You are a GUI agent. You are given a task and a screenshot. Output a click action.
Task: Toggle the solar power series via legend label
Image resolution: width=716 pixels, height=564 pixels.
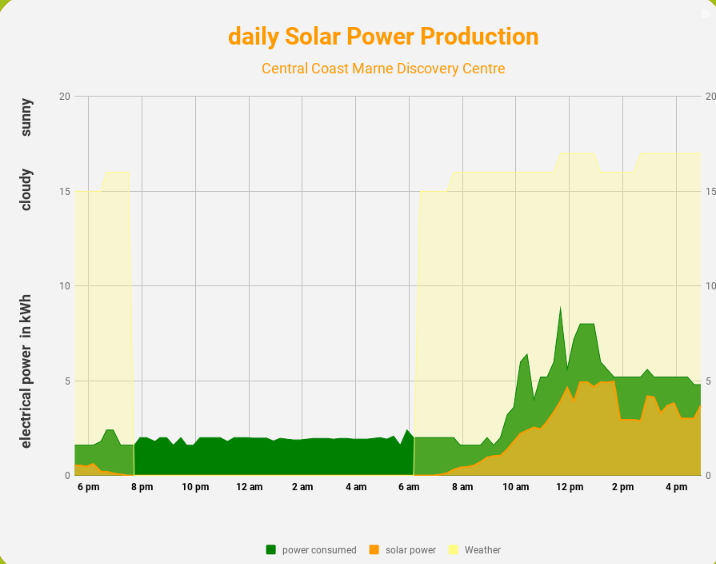click(411, 550)
